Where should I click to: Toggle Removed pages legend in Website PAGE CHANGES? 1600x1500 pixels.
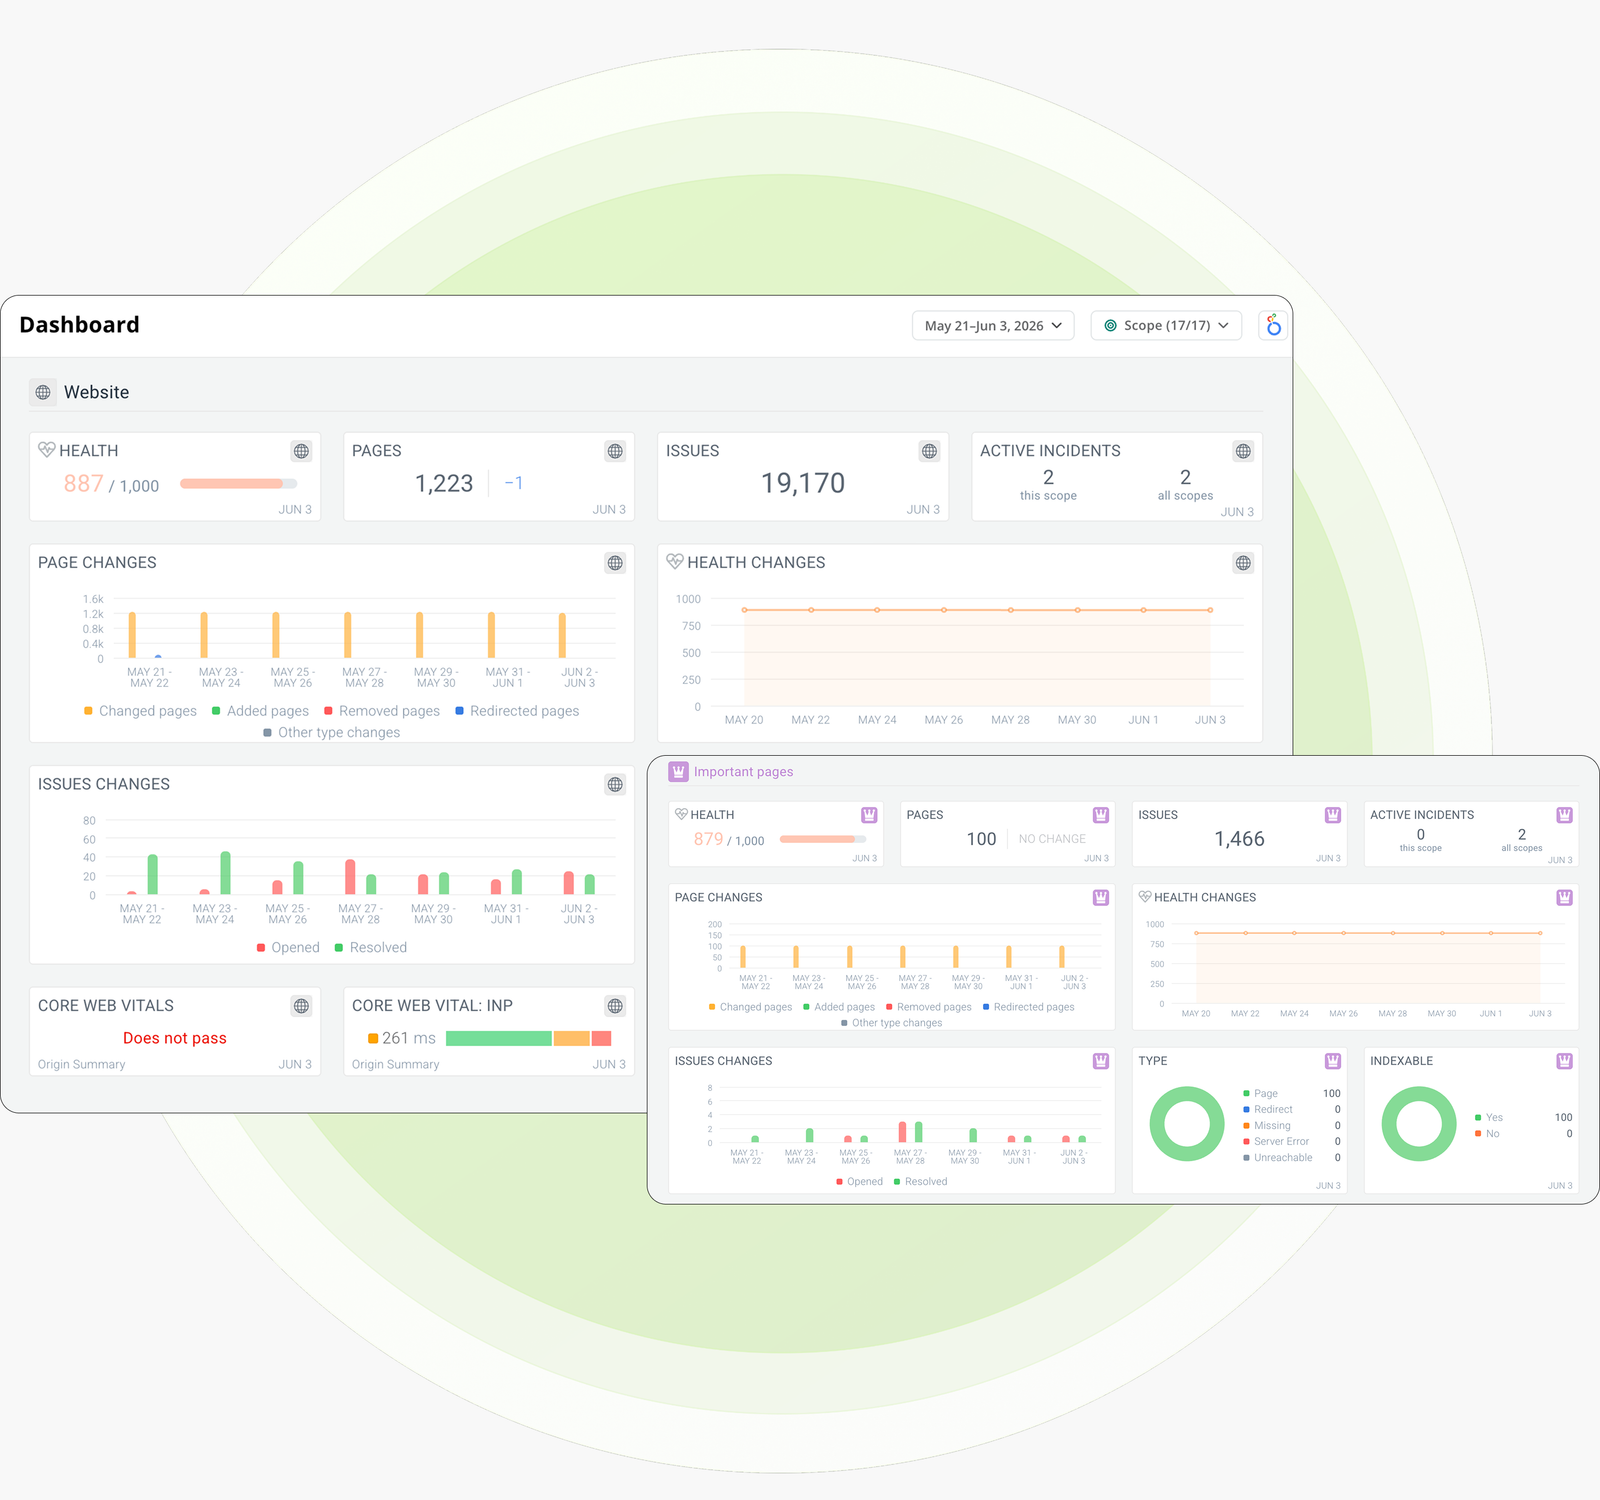pyautogui.click(x=382, y=711)
